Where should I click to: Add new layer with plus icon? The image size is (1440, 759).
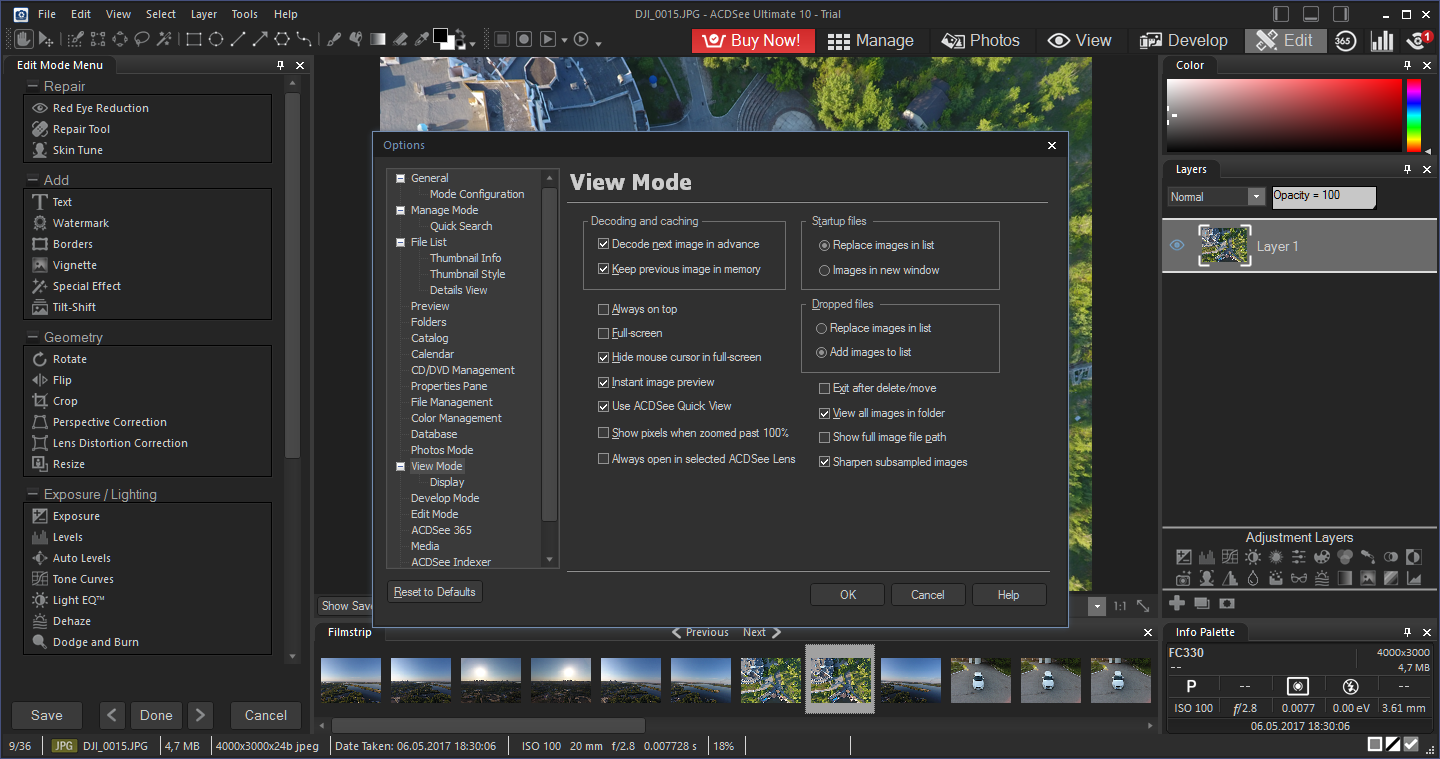pyautogui.click(x=1177, y=603)
